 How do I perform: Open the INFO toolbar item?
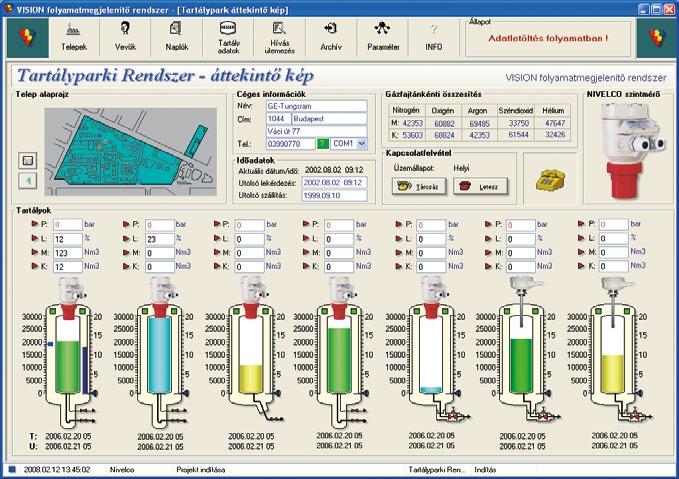(x=433, y=38)
